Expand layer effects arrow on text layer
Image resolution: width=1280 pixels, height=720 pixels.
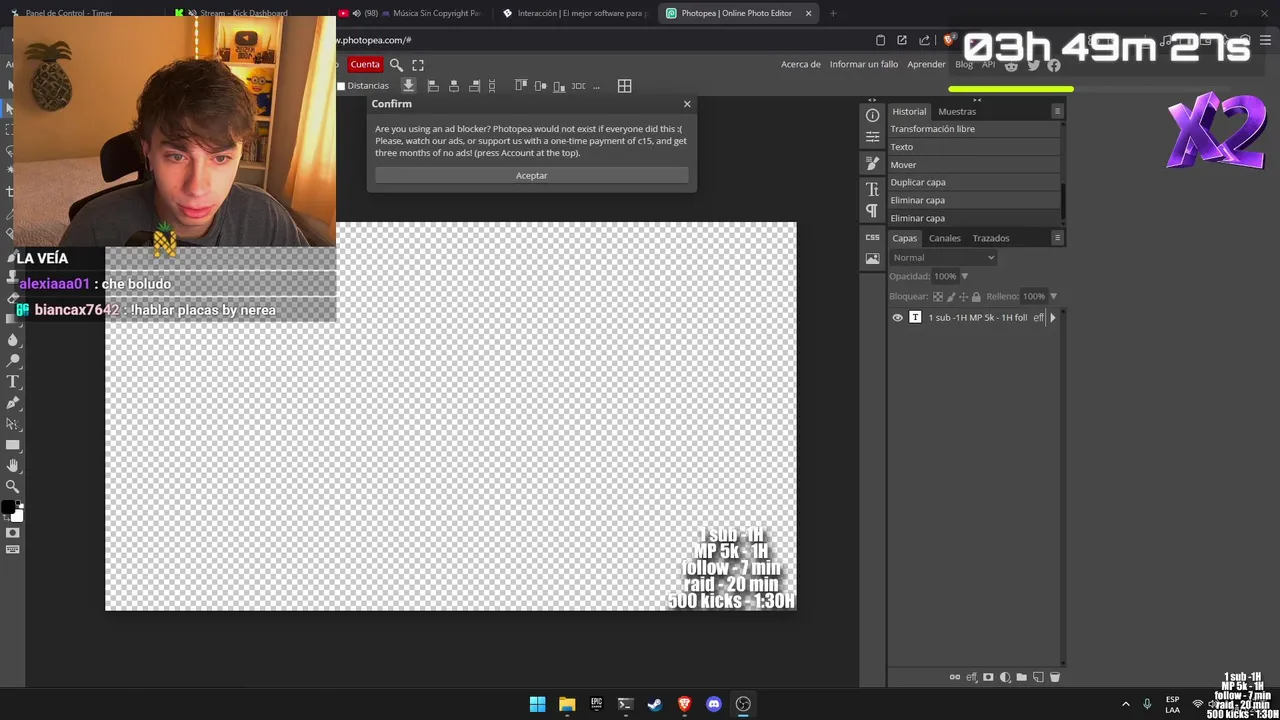coord(1052,317)
